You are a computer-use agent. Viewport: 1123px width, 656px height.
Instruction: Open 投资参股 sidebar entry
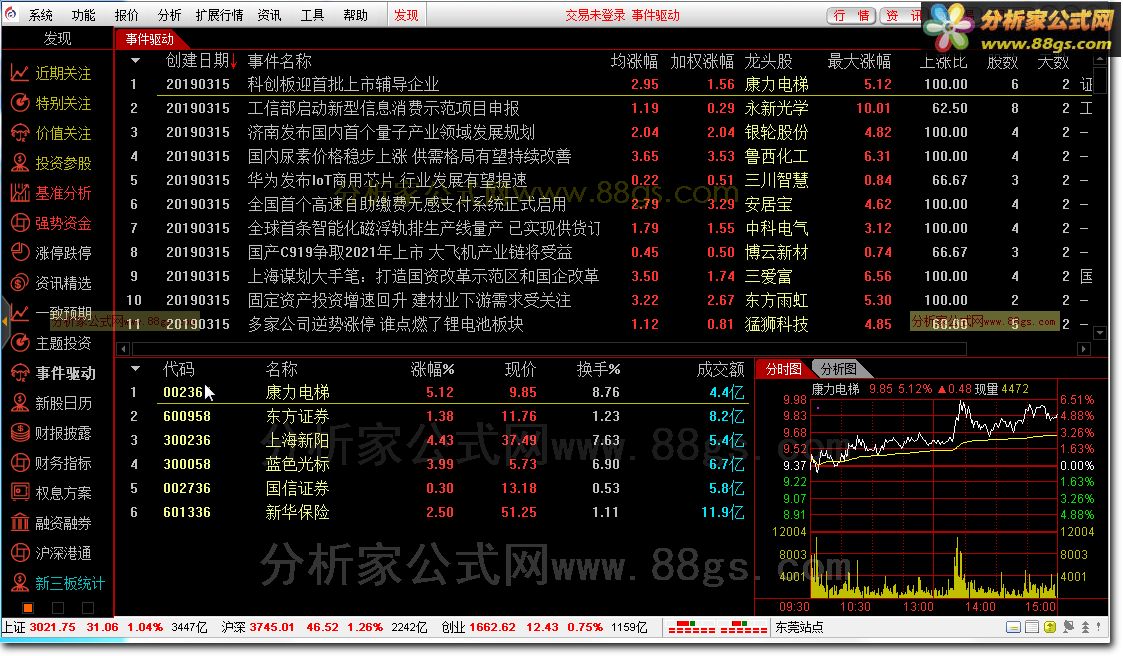(x=51, y=163)
